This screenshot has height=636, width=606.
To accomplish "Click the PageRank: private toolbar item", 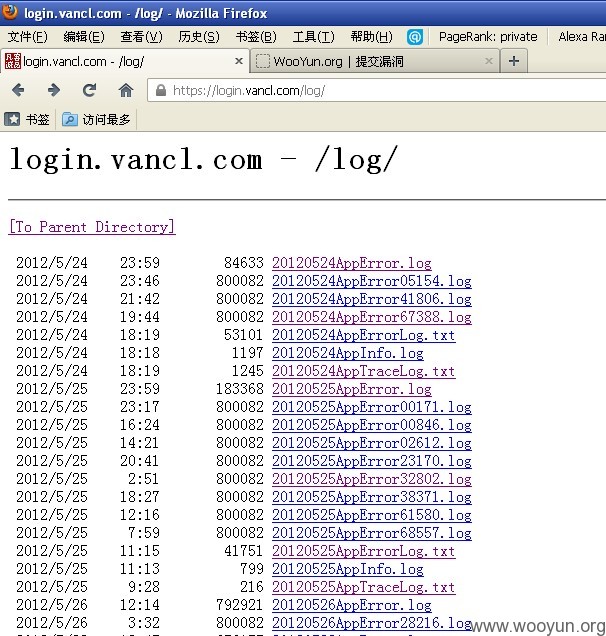I will (x=488, y=37).
